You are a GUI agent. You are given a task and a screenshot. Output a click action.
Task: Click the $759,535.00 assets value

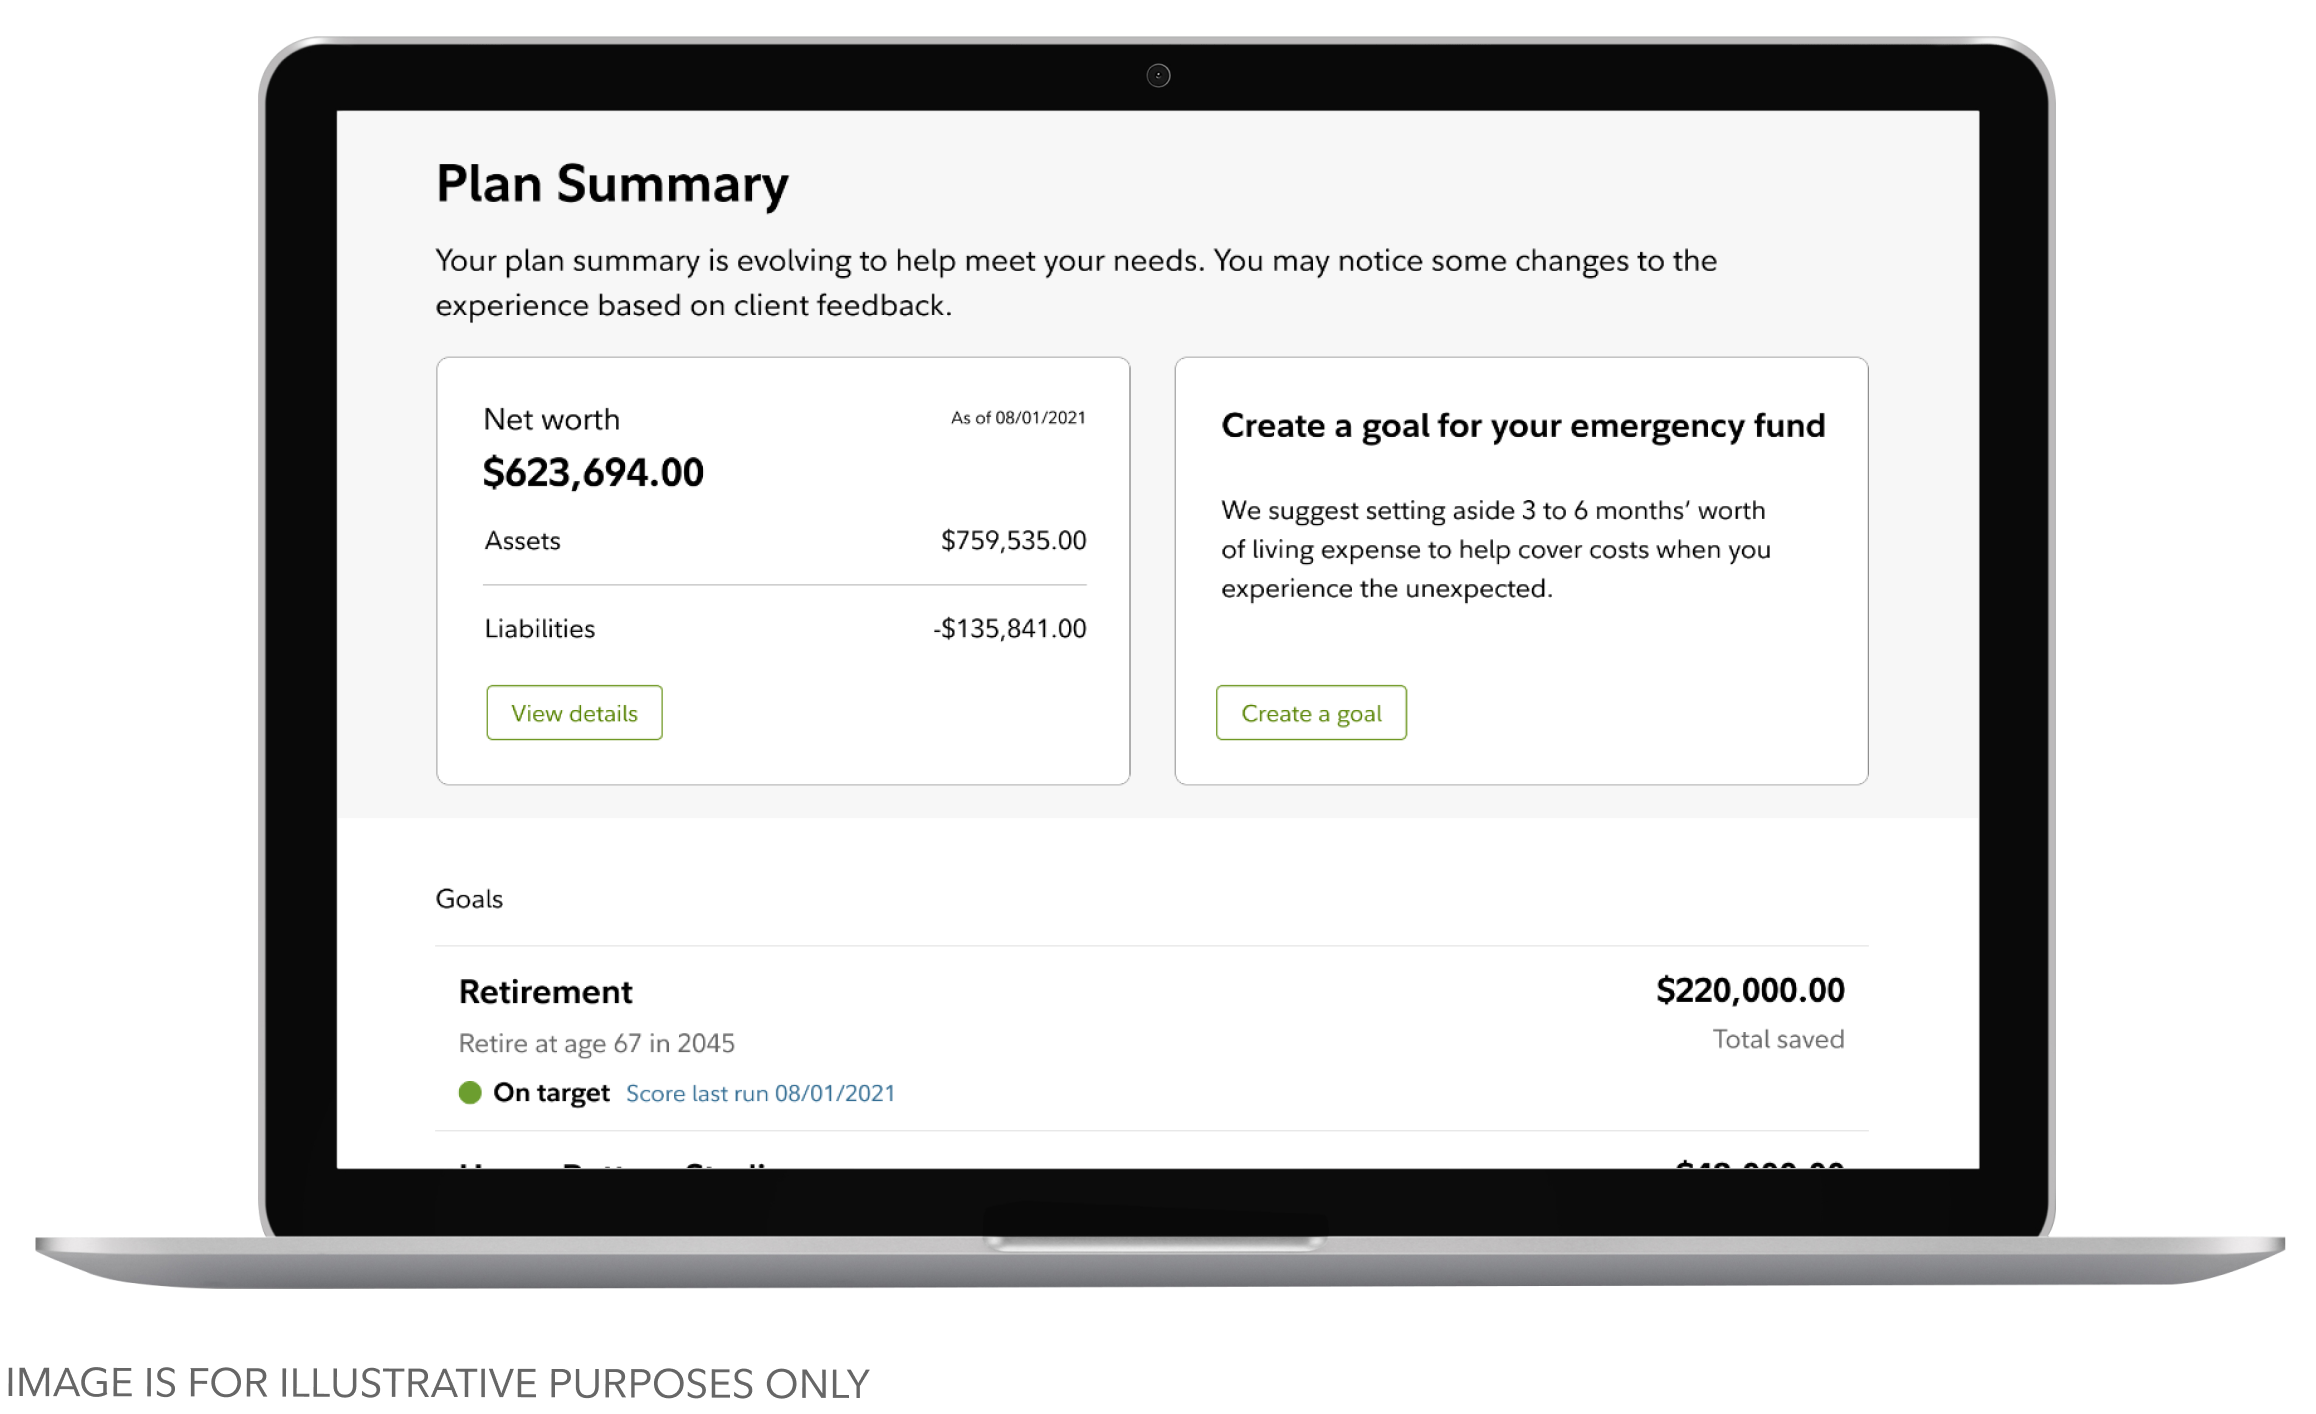(x=1013, y=541)
